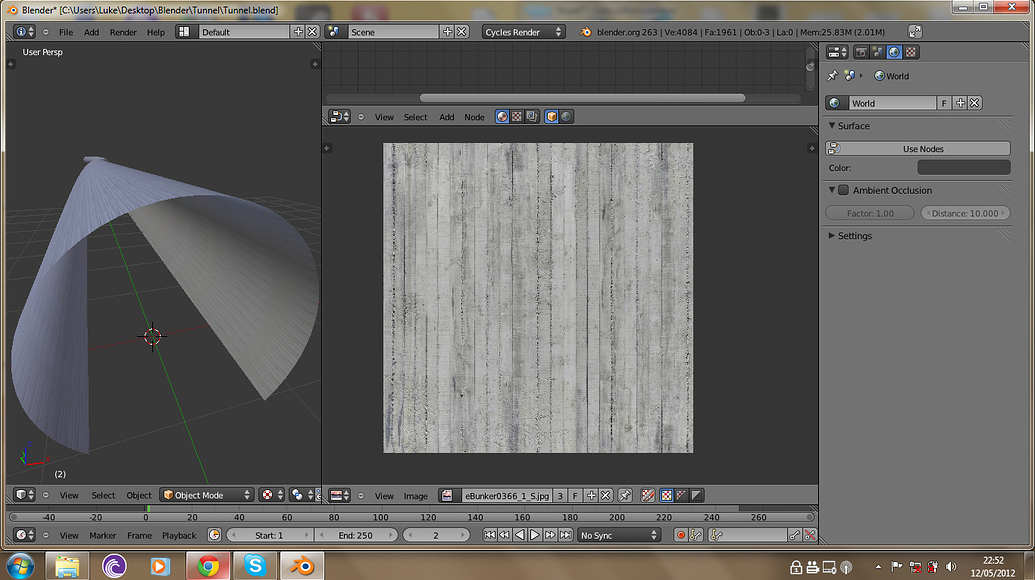Click the pin icon in Properties breadcrumb
The height and width of the screenshot is (580, 1035).
[832, 75]
